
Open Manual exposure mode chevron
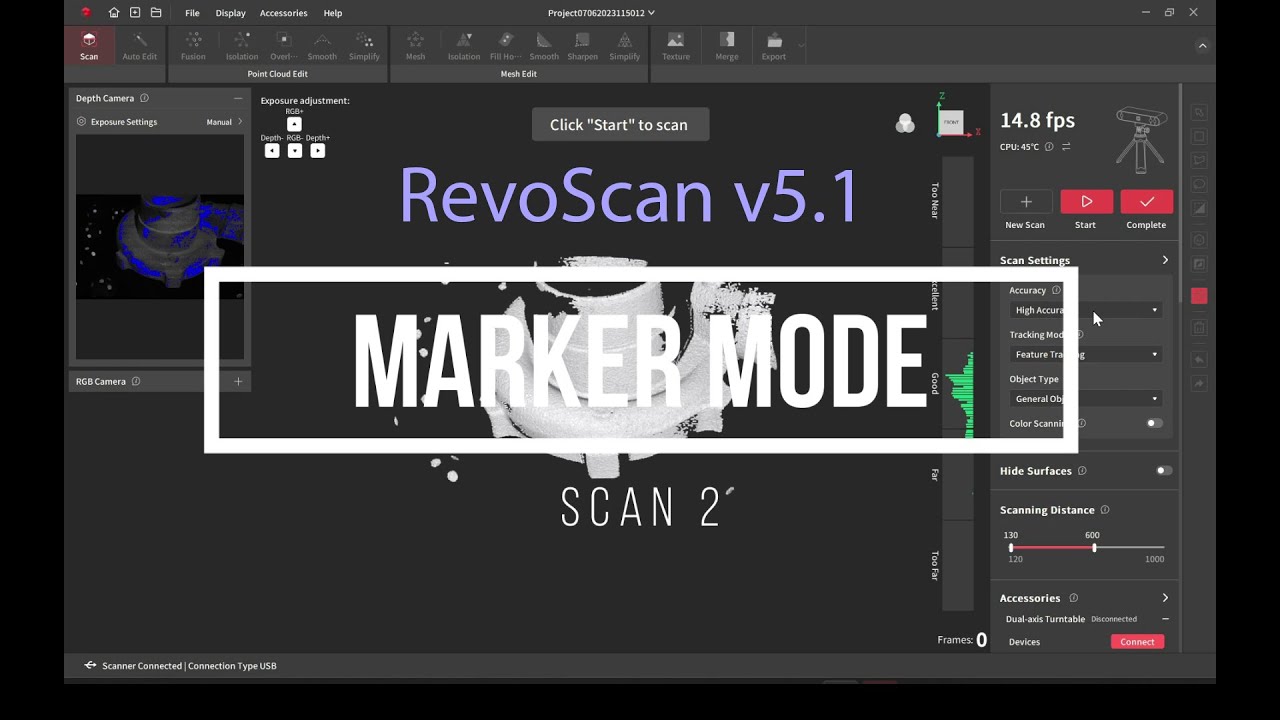240,122
